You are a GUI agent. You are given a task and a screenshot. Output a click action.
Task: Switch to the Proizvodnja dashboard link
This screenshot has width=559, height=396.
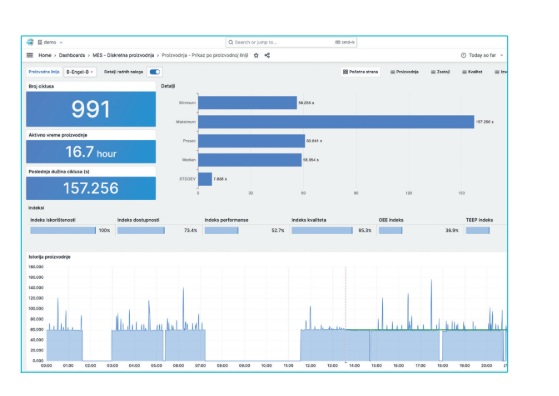[x=405, y=72]
